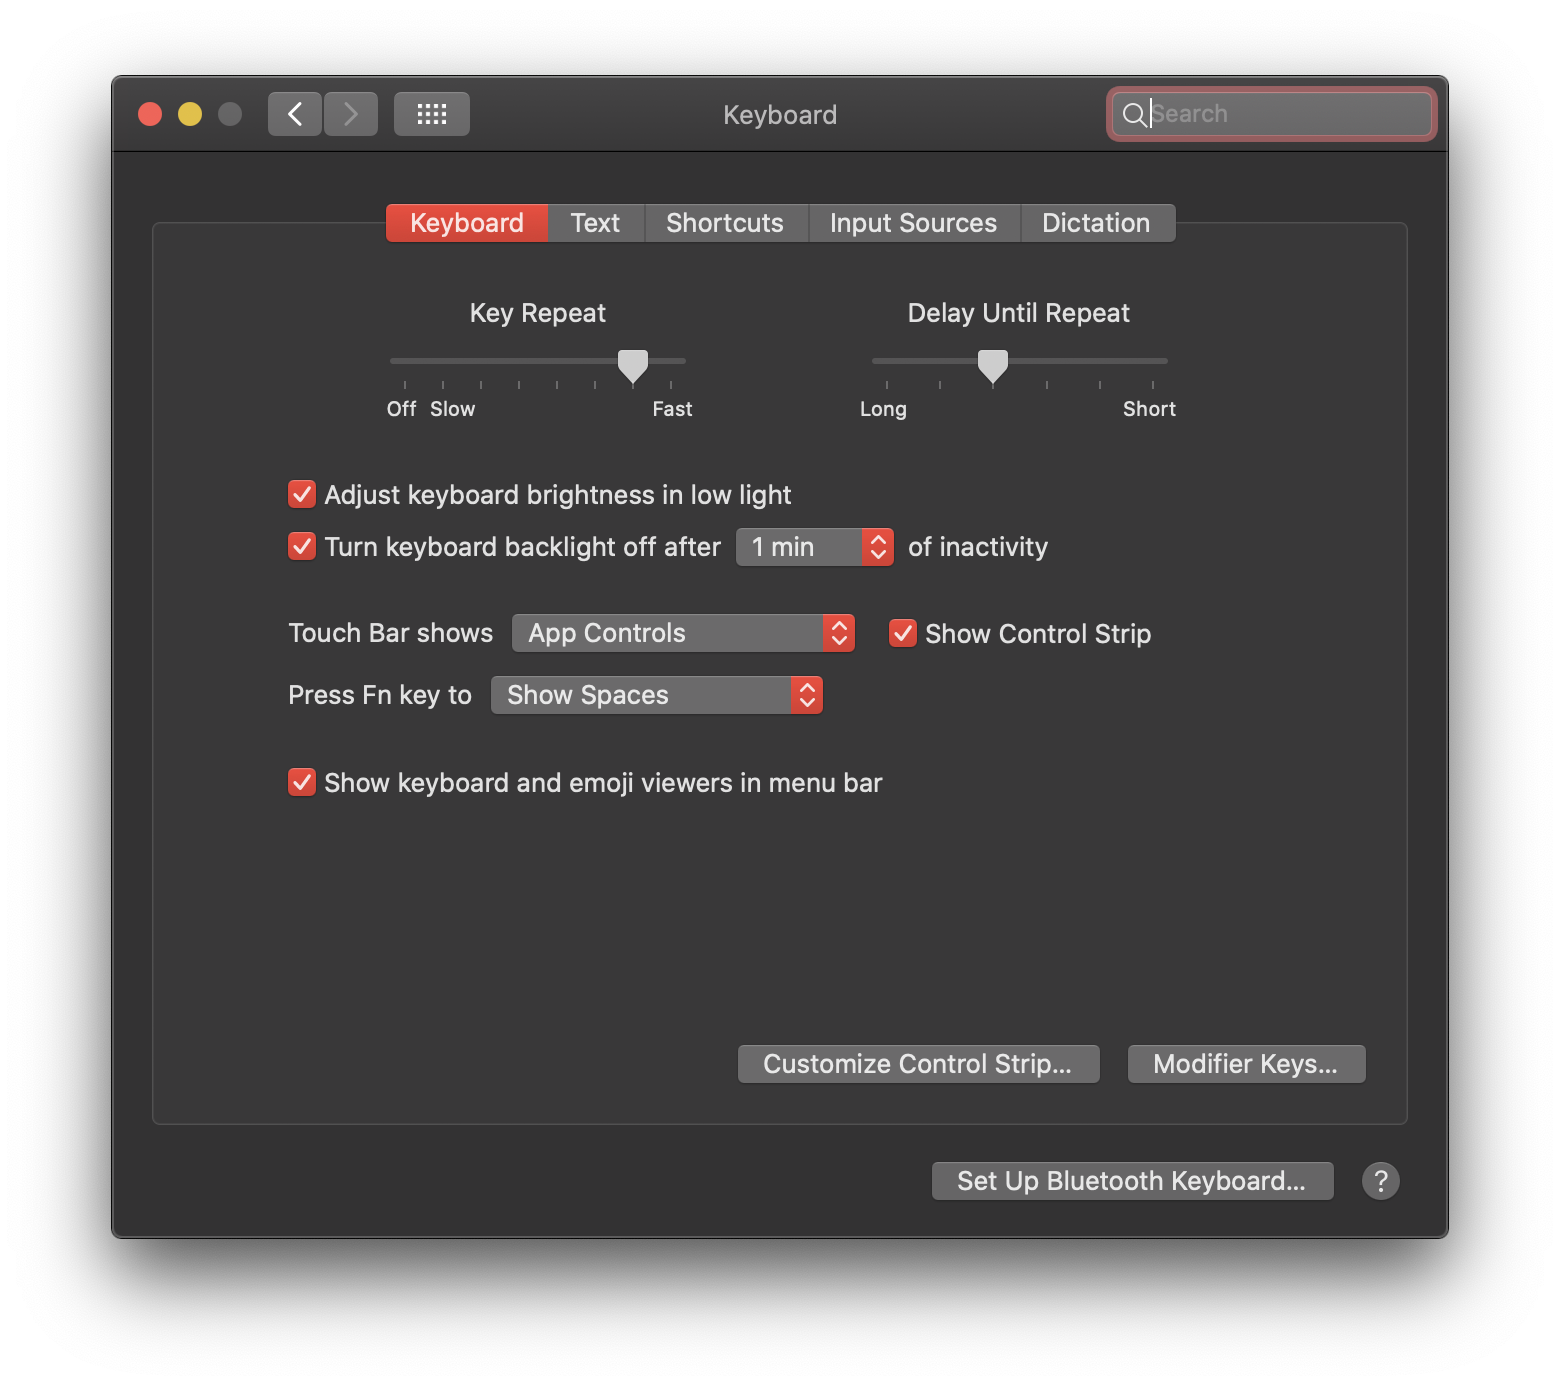Click the yellow minimize window button
Screen dimensions: 1560x1386
coord(190,114)
